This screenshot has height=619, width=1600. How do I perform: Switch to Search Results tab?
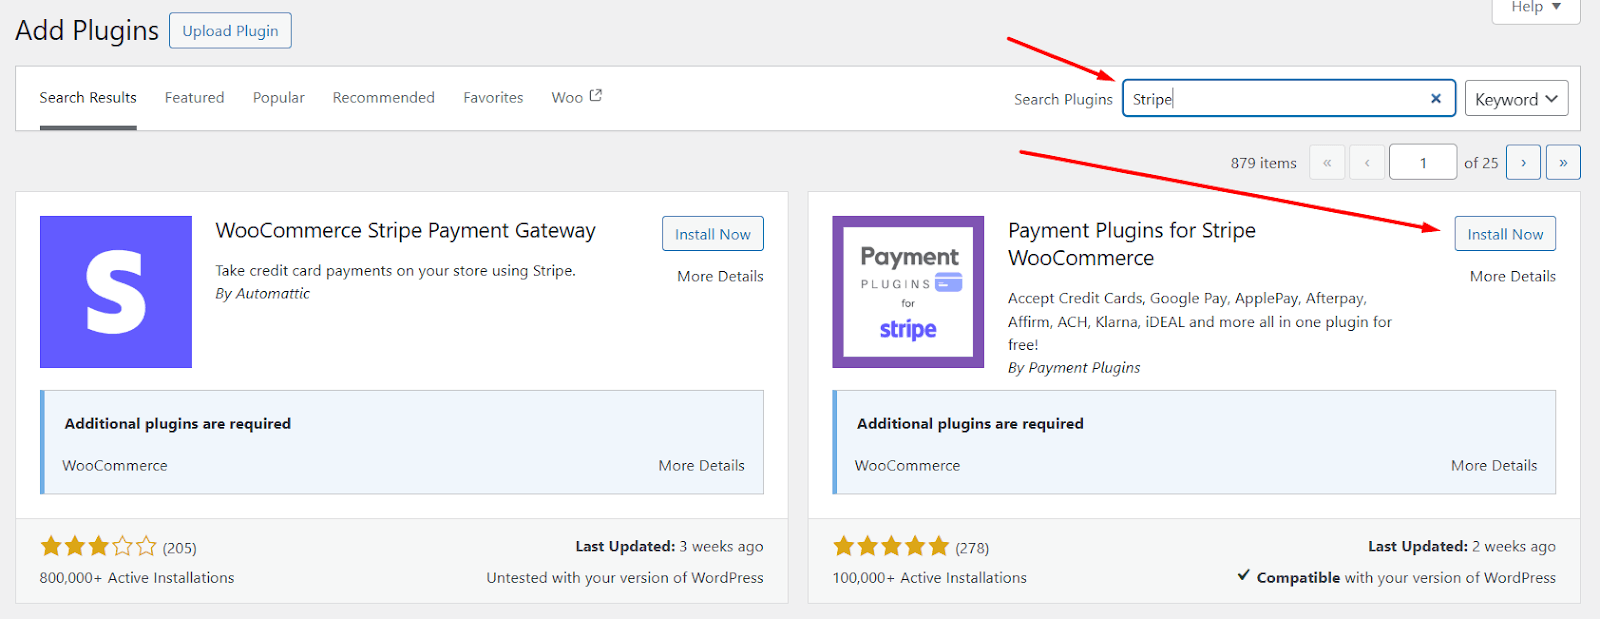(x=88, y=98)
